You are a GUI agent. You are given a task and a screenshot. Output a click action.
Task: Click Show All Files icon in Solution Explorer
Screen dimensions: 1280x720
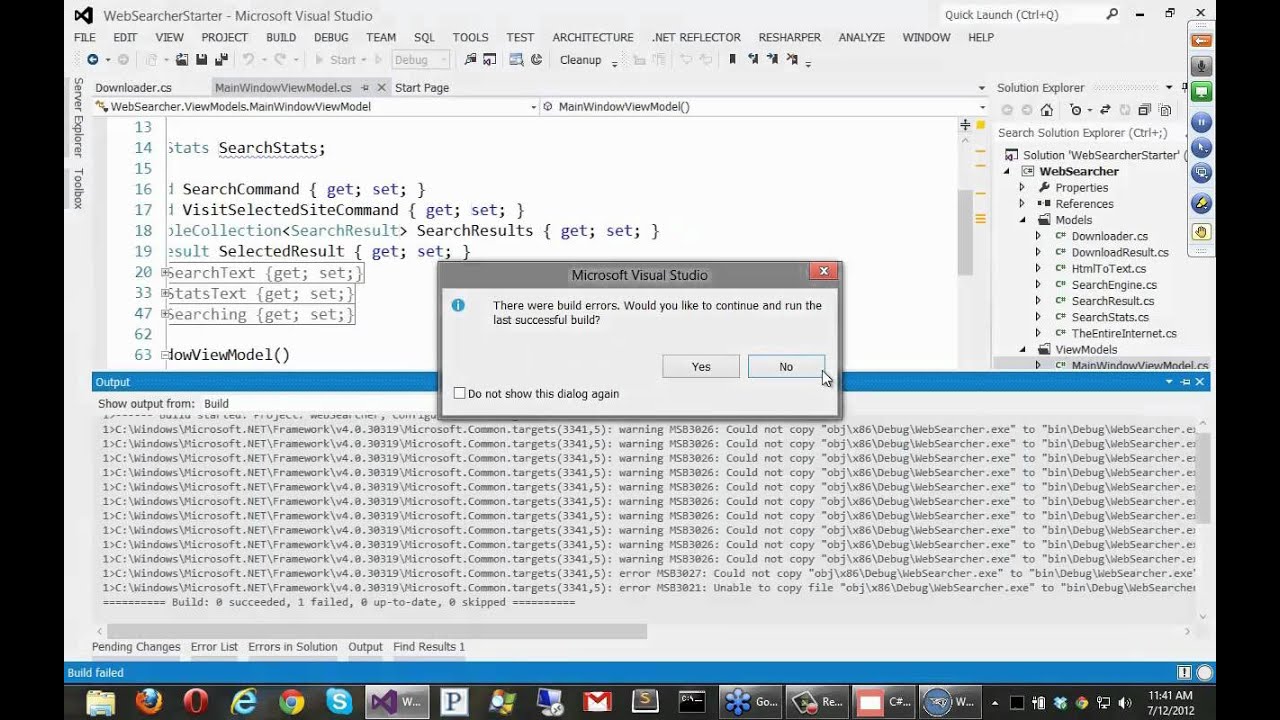tap(1165, 110)
